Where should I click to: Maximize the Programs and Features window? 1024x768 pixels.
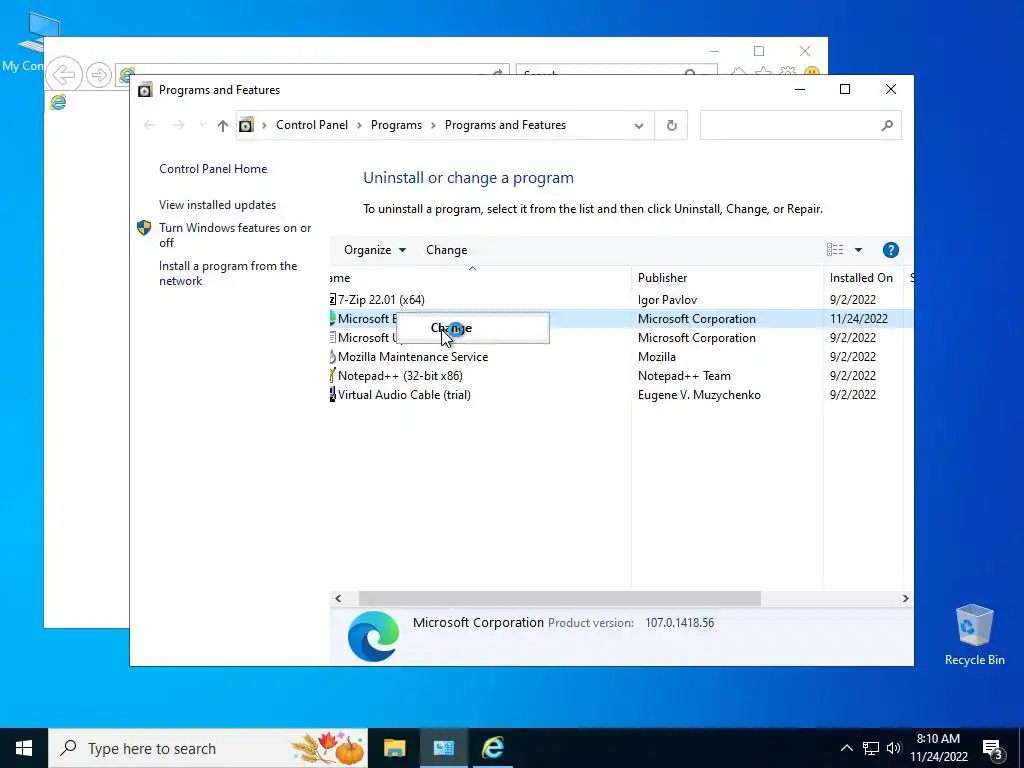pos(844,89)
